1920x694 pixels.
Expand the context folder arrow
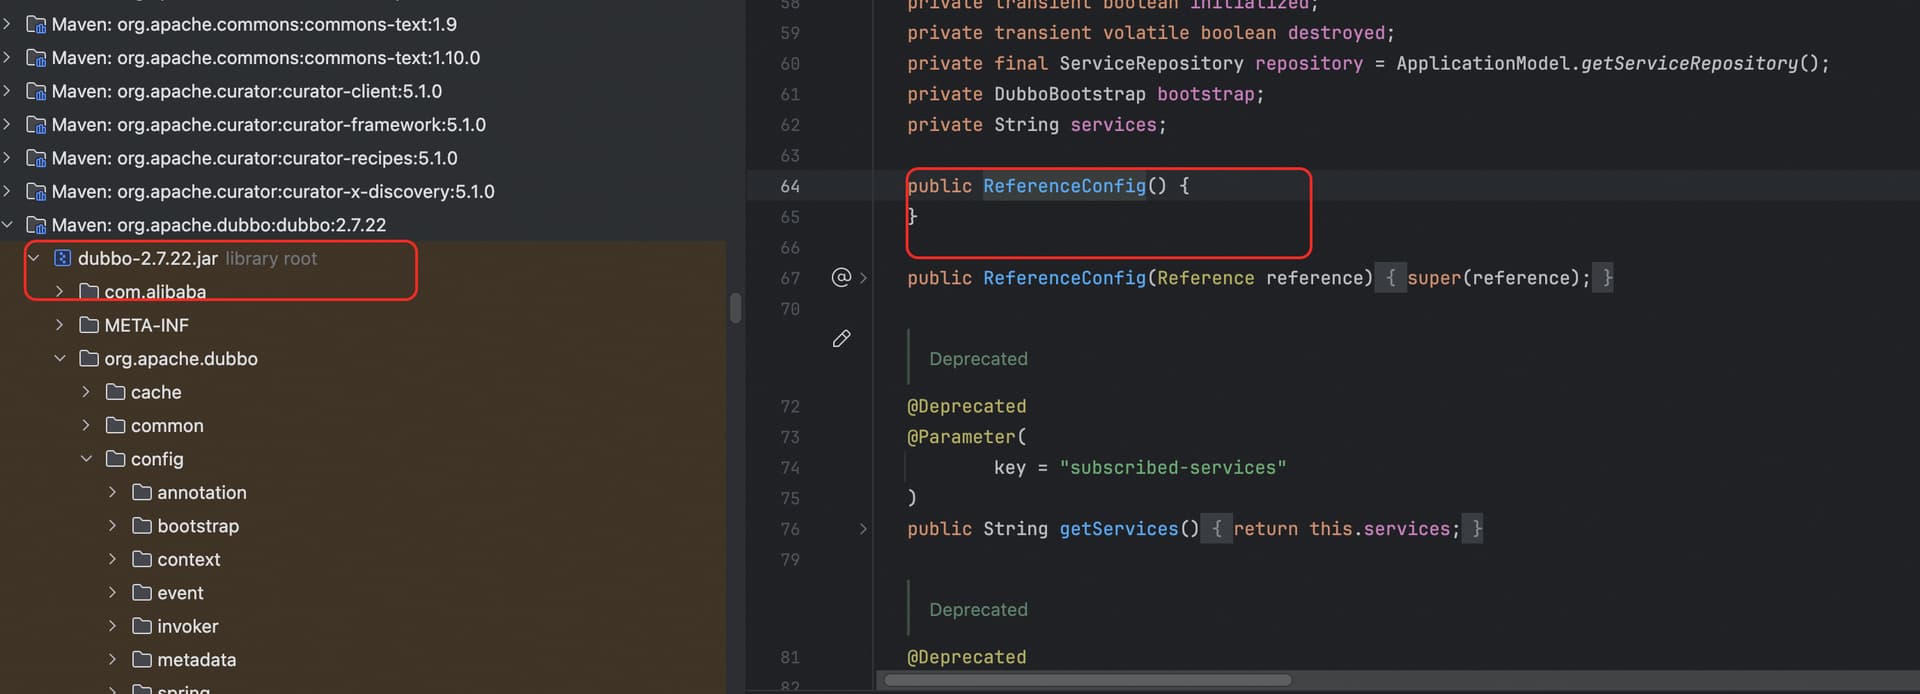click(x=112, y=559)
